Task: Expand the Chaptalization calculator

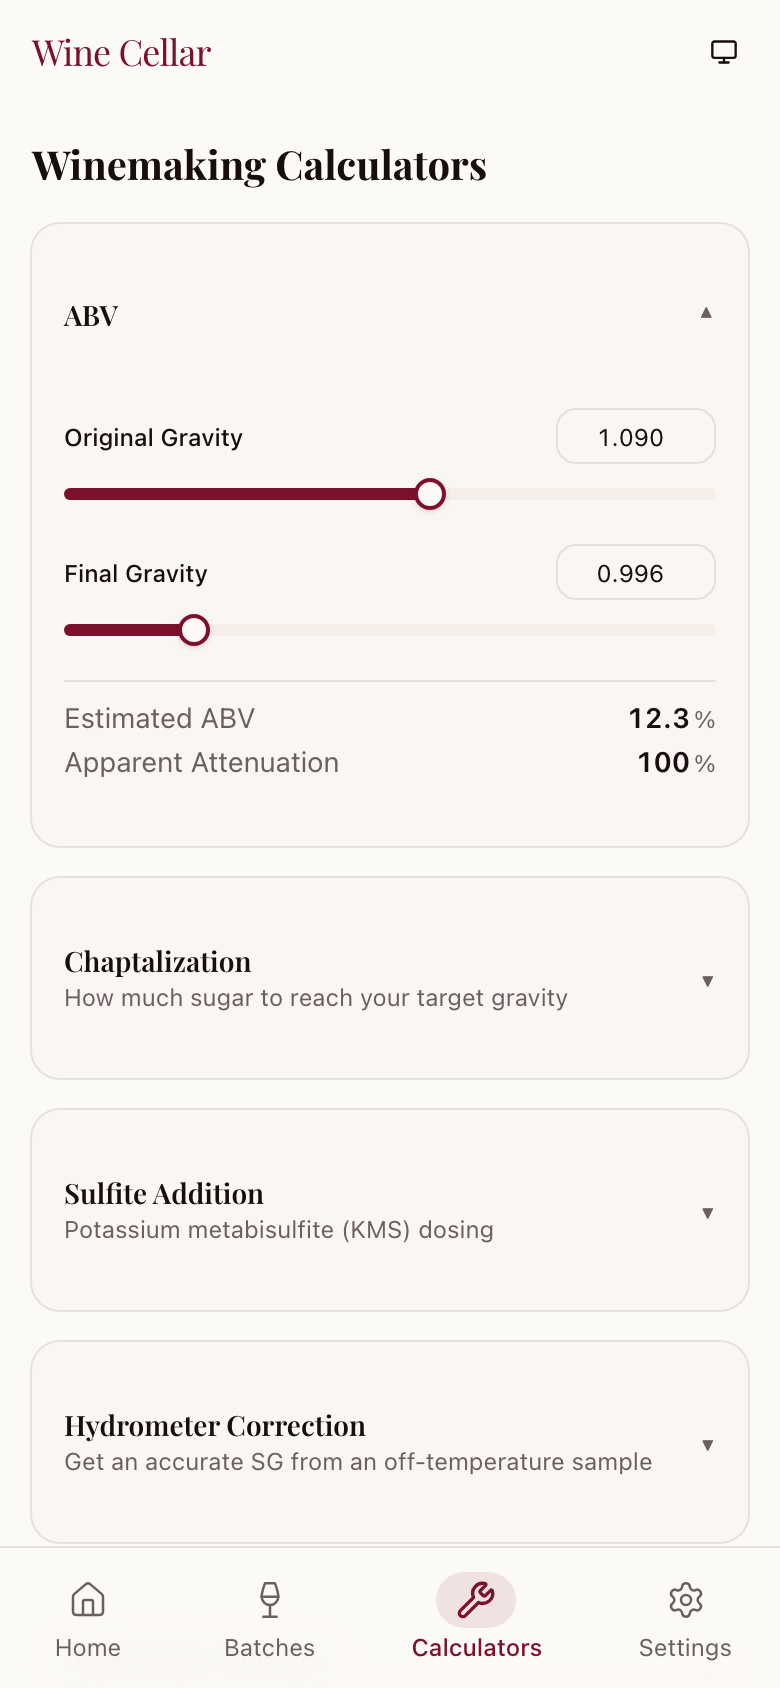Action: pos(707,981)
